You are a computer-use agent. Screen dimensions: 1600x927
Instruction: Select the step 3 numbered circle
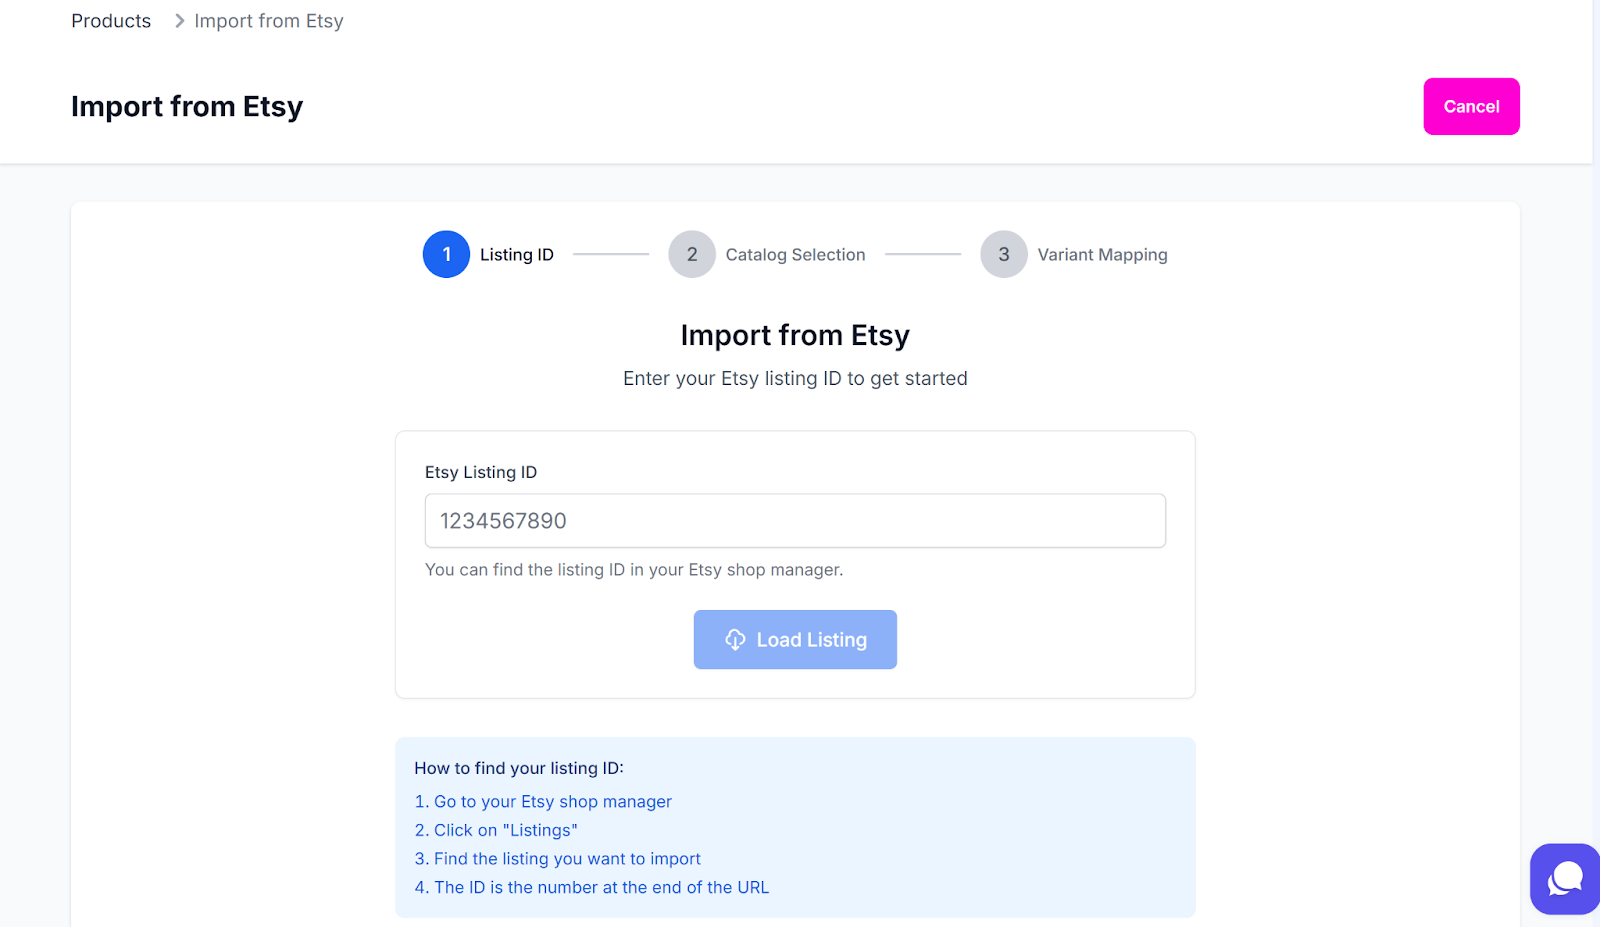(1004, 255)
